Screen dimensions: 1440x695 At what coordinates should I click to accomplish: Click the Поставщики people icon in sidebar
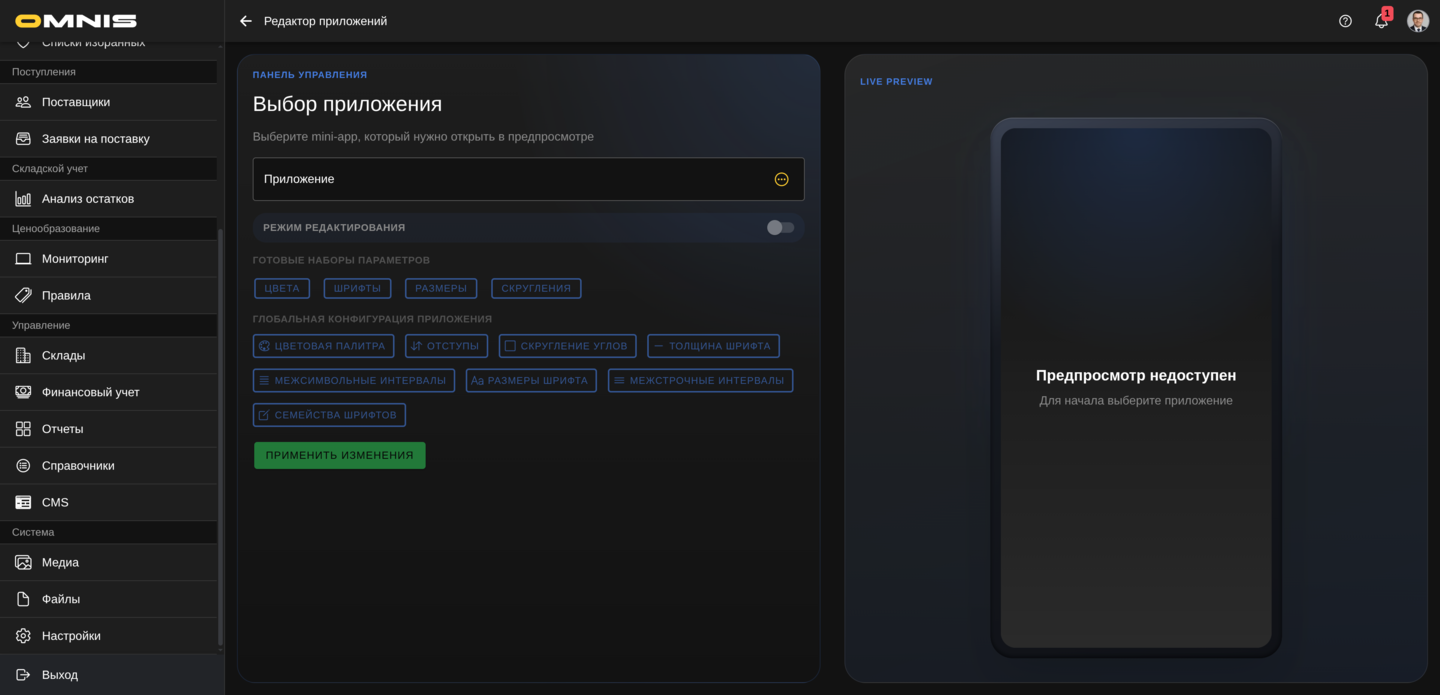(23, 102)
